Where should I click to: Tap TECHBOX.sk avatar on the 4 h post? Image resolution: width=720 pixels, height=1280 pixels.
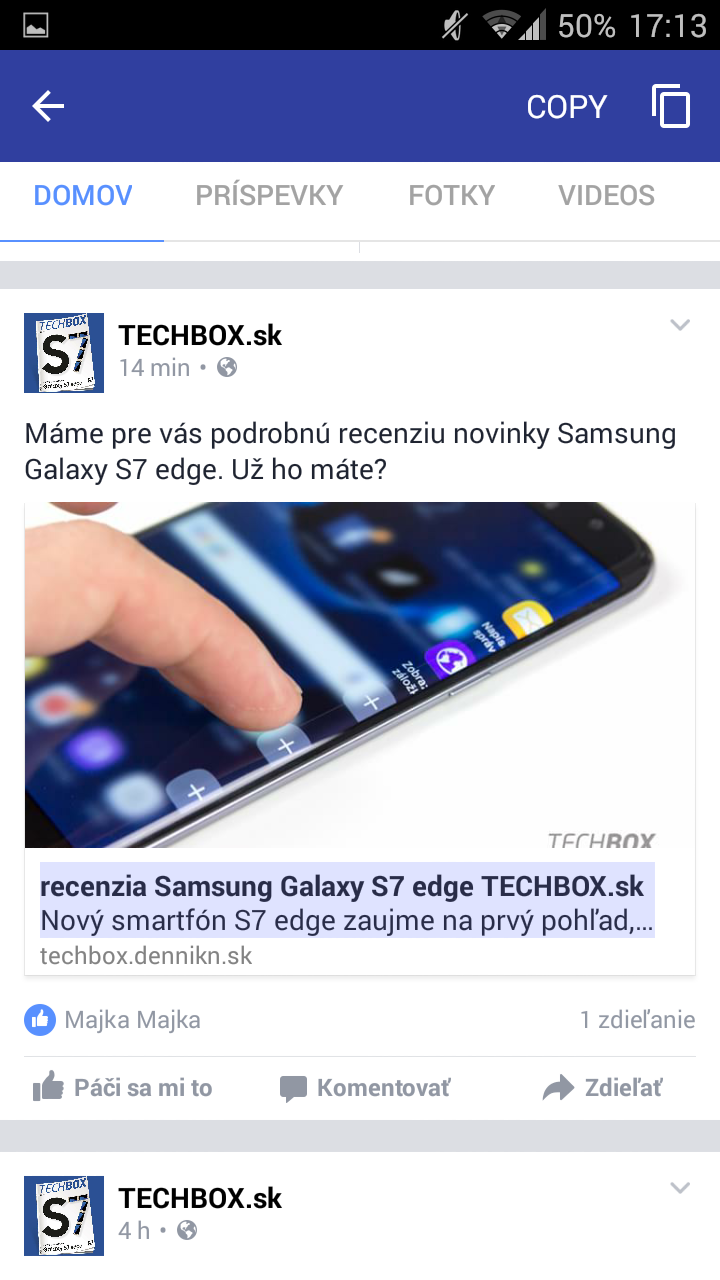click(64, 1216)
